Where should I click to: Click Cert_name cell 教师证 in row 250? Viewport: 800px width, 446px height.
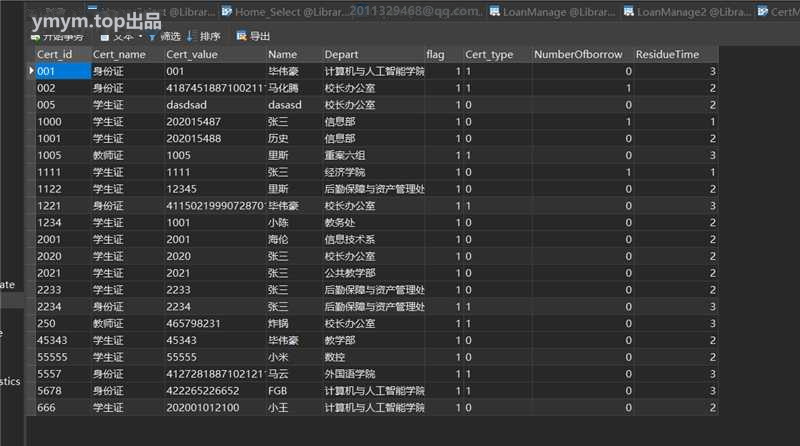tap(128, 324)
